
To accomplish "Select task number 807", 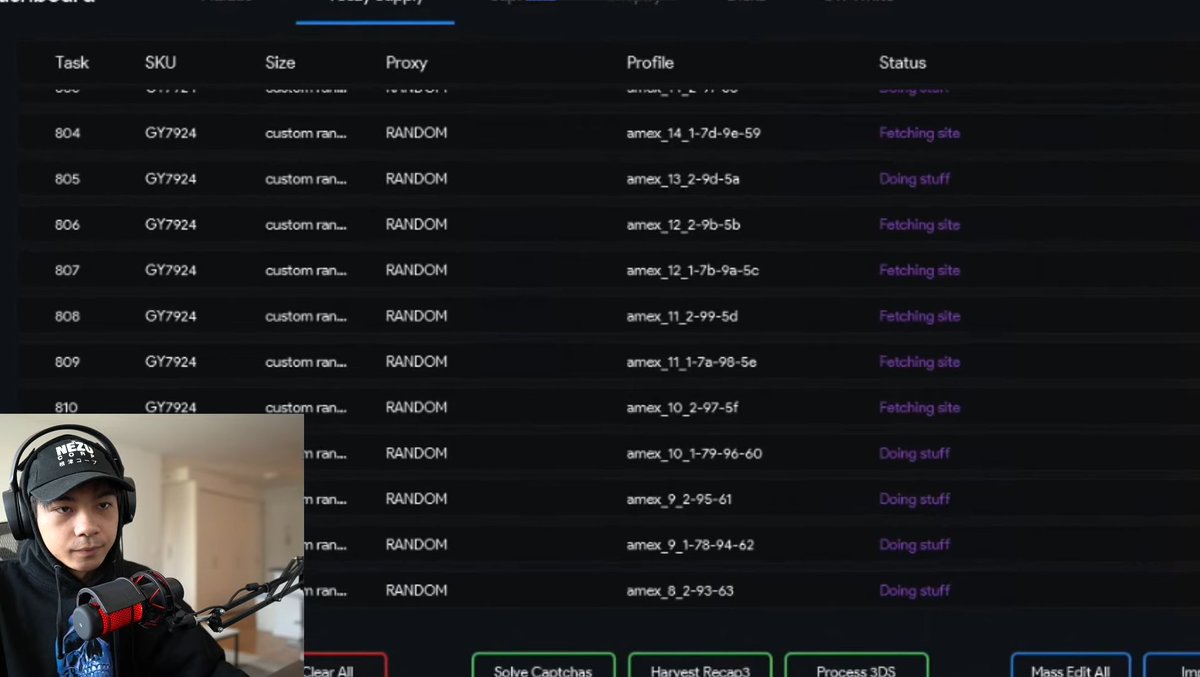I will pos(67,270).
